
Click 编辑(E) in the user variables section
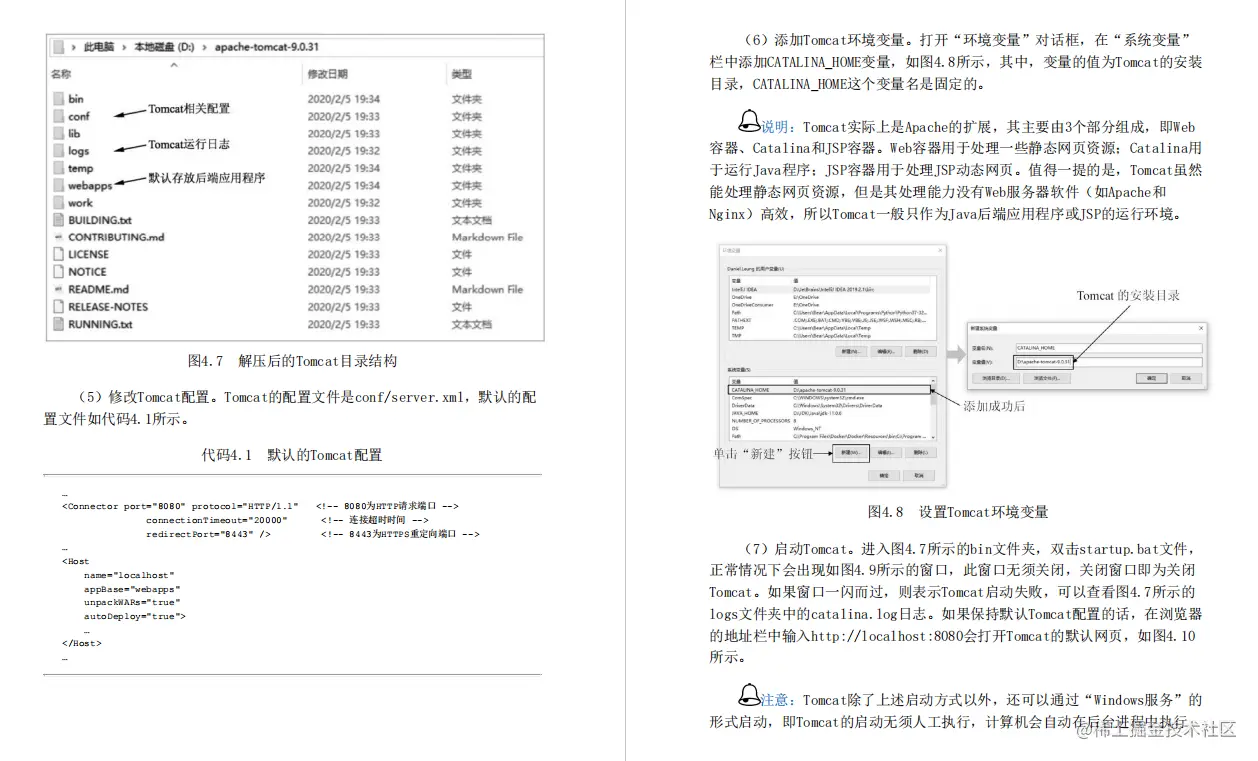886,351
